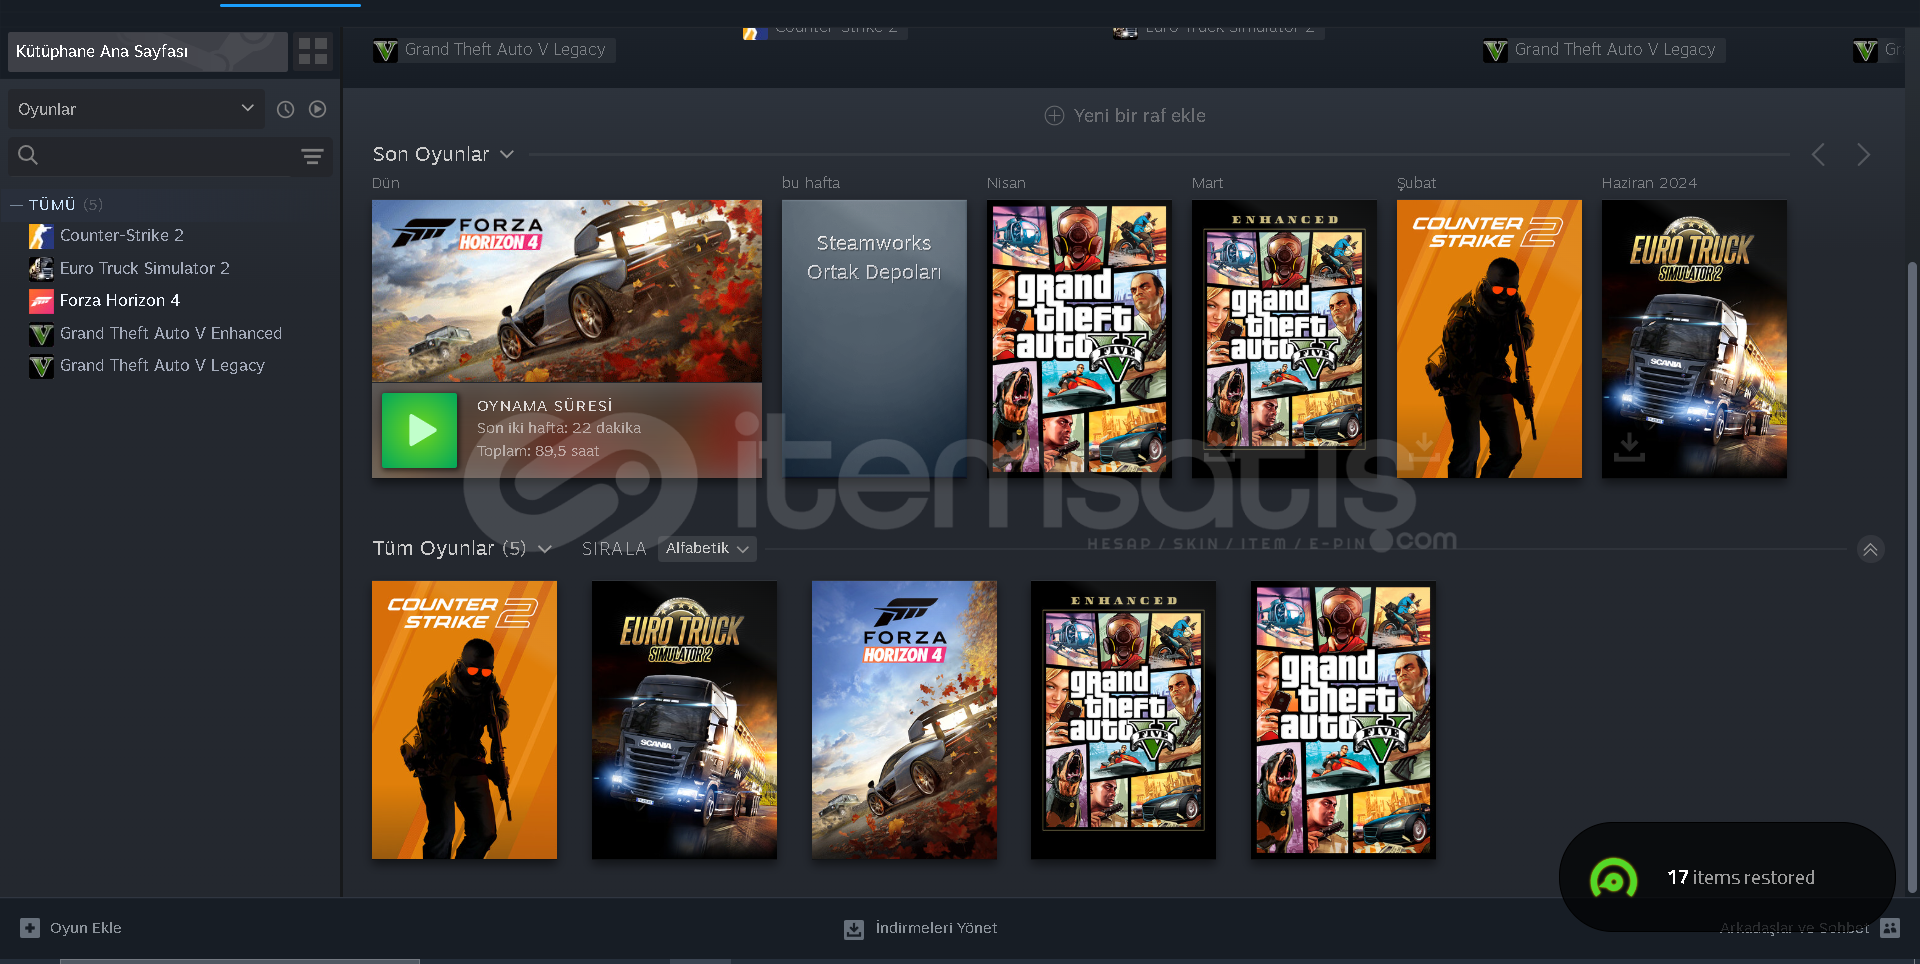Screen dimensions: 1920x964
Task: Open Alfabetik sort dropdown
Action: point(707,548)
